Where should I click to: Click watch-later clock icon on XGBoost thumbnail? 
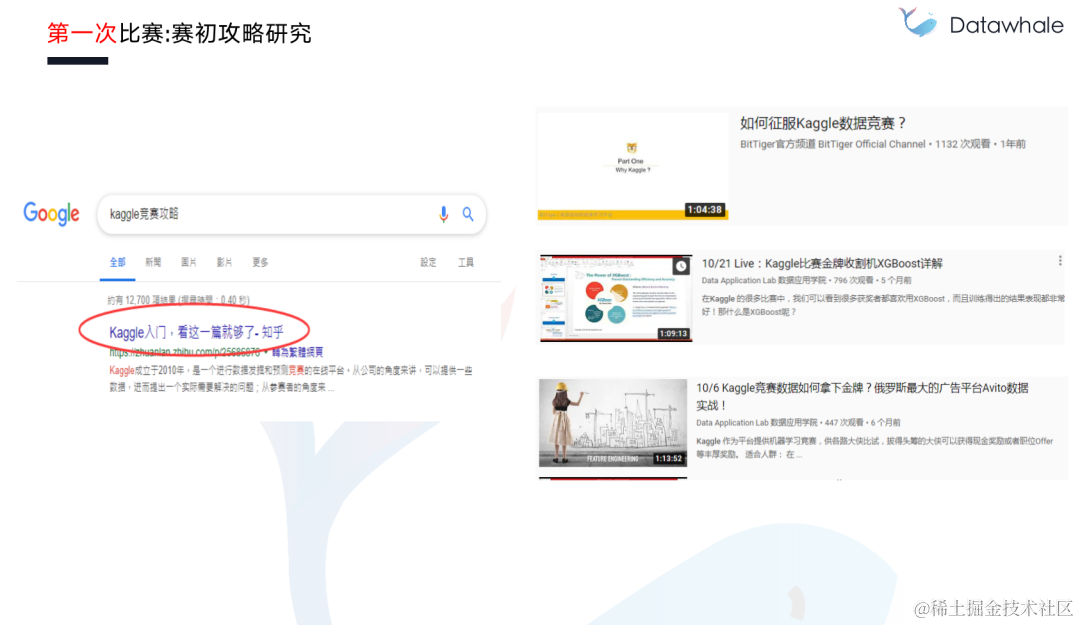(681, 266)
